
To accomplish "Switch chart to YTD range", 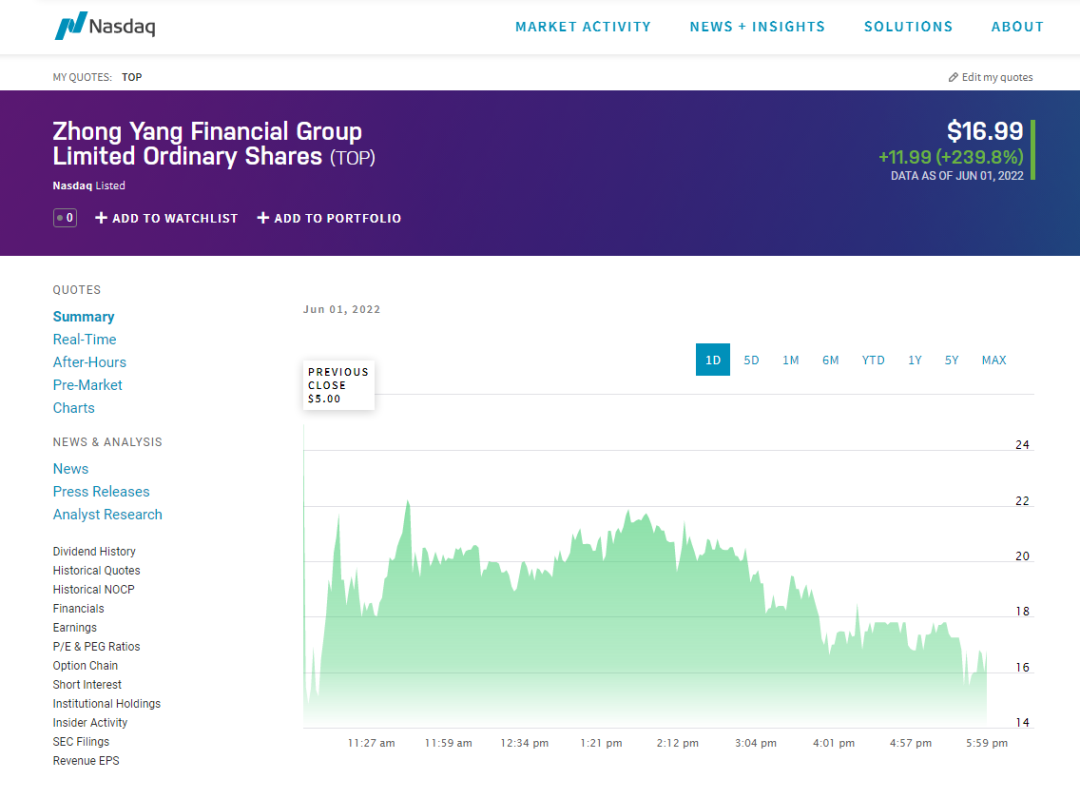I will [873, 360].
